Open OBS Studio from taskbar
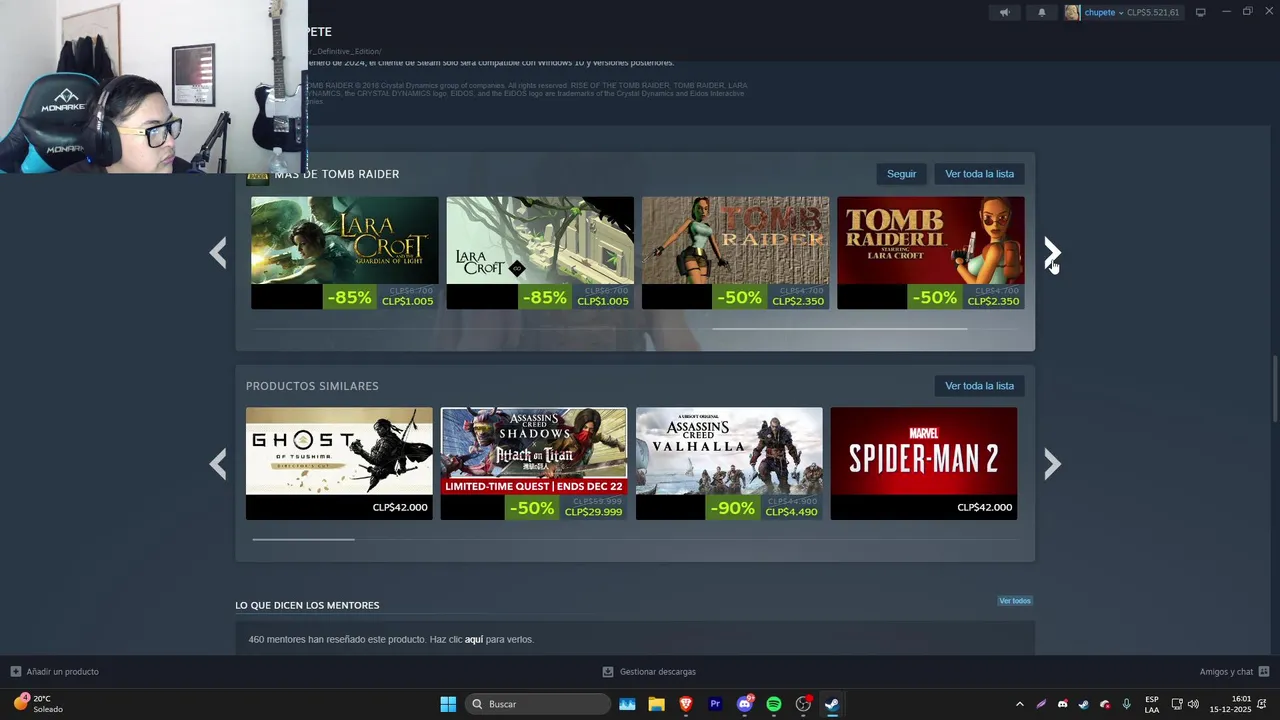Screen dimensions: 1280x720 pyautogui.click(x=803, y=704)
